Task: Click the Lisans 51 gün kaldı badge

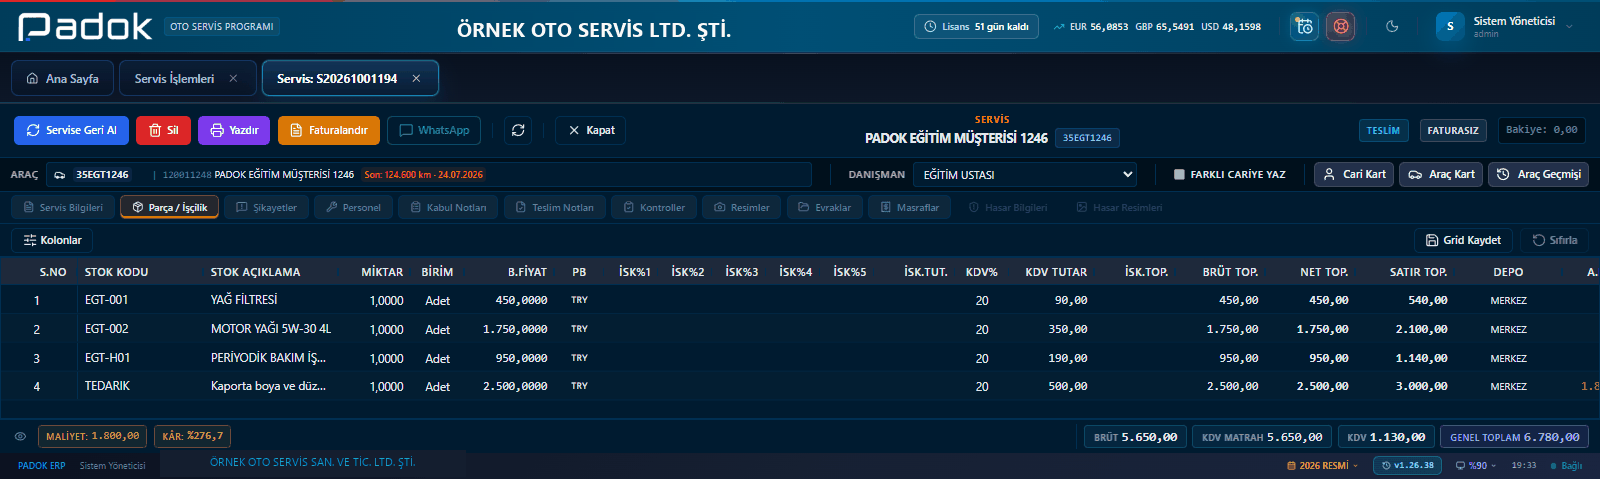Action: (x=976, y=27)
